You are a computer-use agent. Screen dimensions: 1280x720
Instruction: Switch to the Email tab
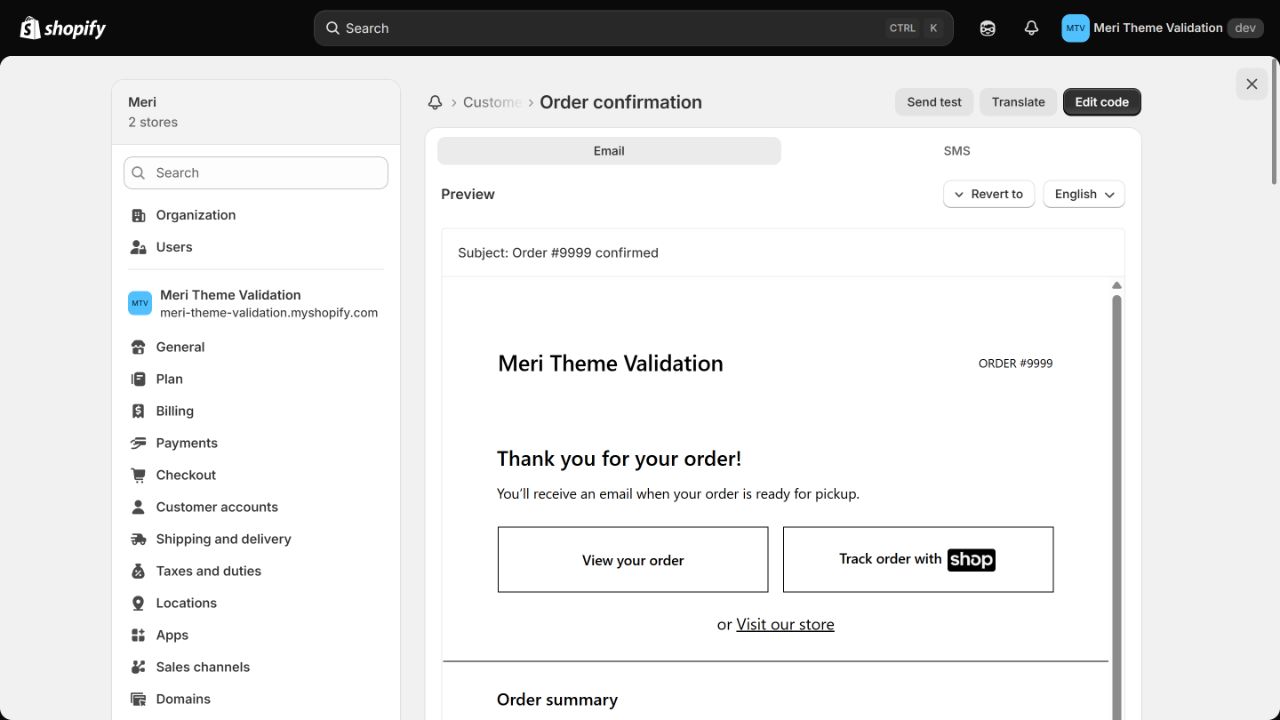click(609, 151)
